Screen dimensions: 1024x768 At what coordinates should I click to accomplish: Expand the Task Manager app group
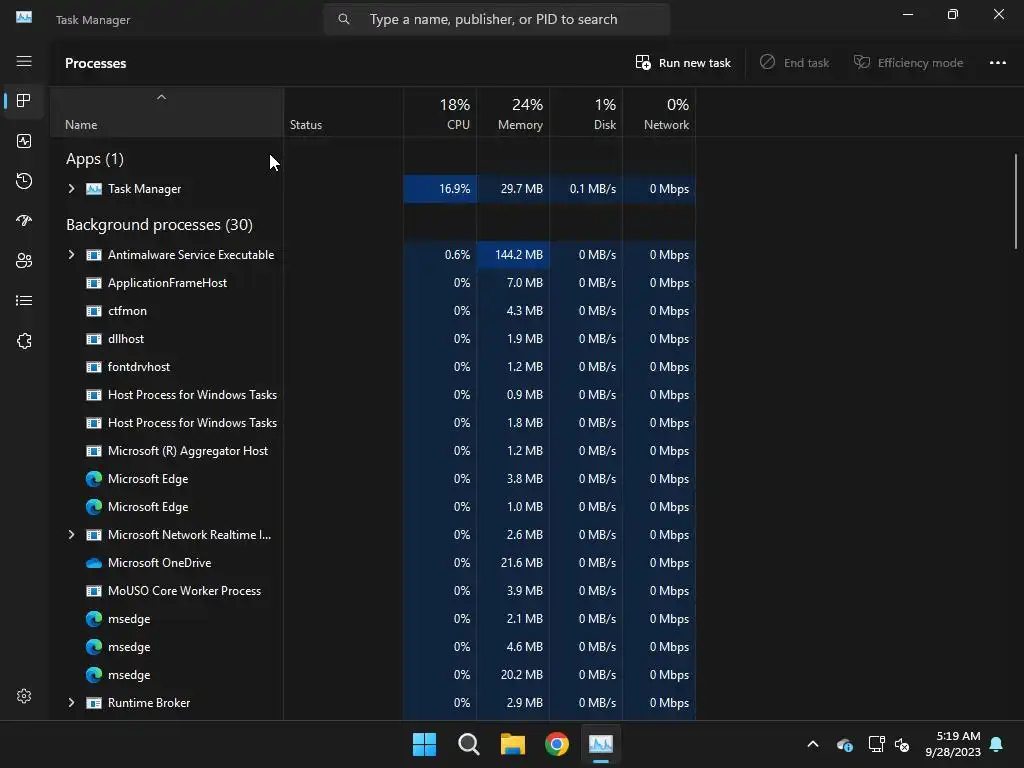pos(71,189)
